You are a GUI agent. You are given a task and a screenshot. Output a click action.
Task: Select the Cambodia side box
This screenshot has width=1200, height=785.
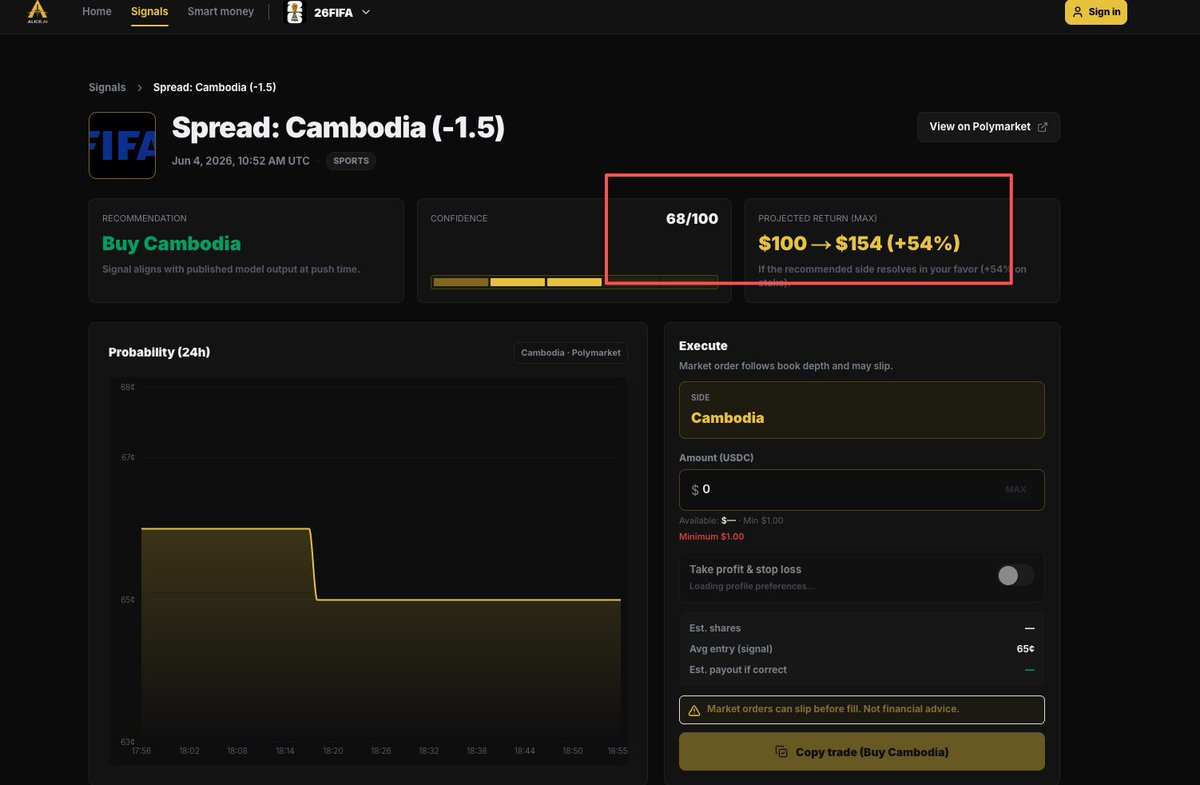(x=862, y=410)
